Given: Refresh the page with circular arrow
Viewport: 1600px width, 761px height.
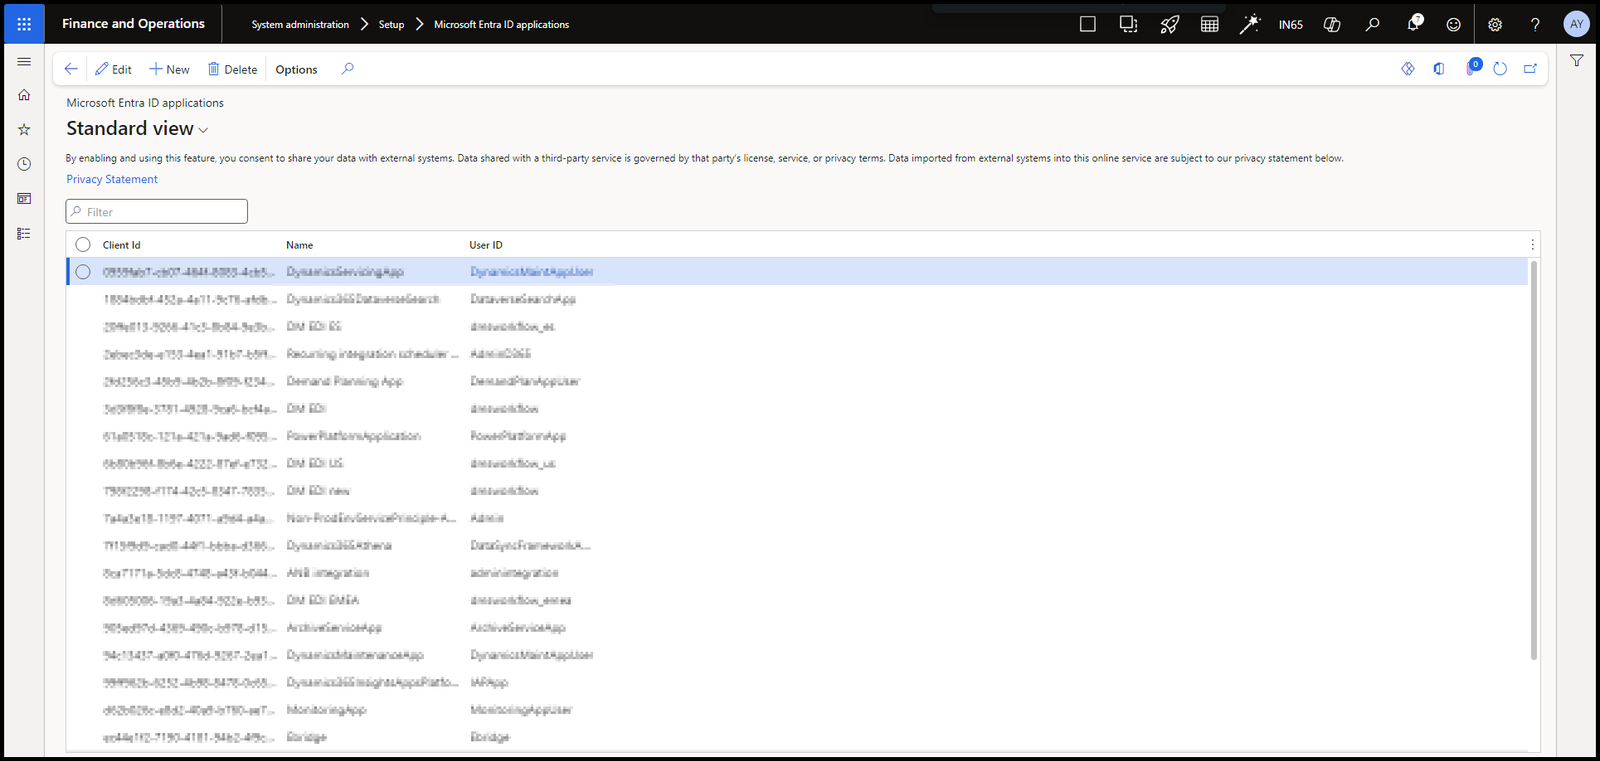Looking at the screenshot, I should tap(1500, 69).
